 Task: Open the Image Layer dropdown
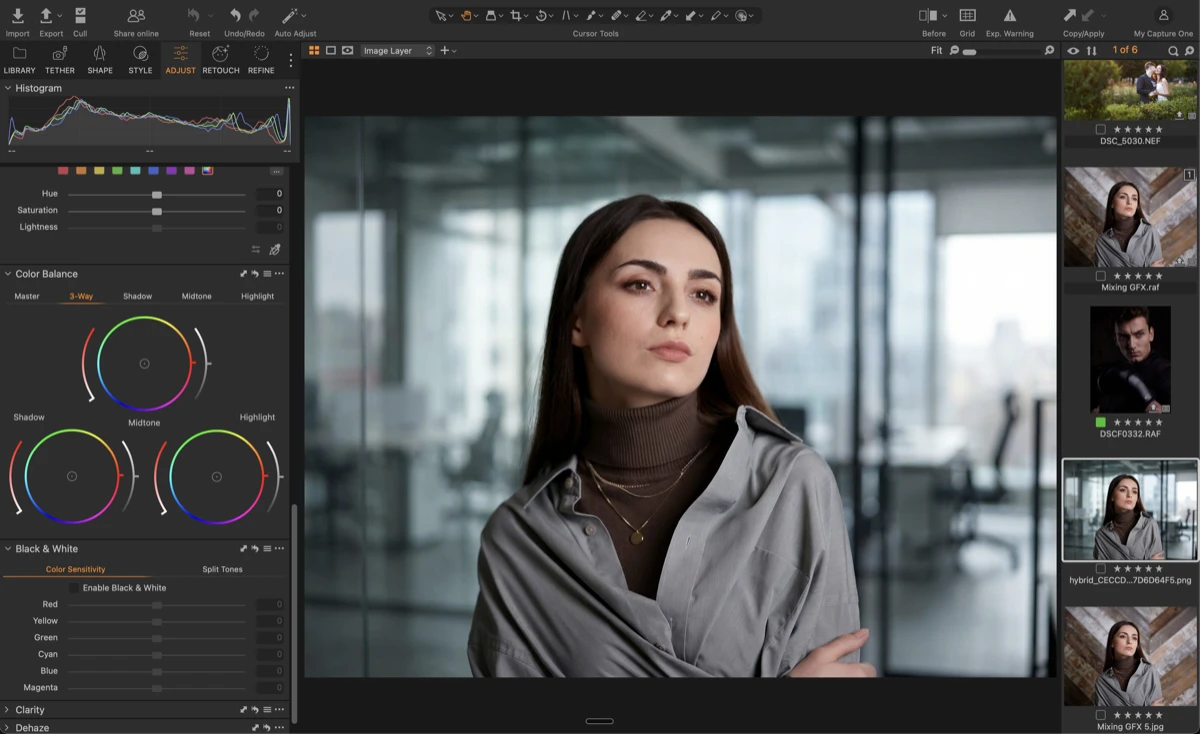coord(397,50)
